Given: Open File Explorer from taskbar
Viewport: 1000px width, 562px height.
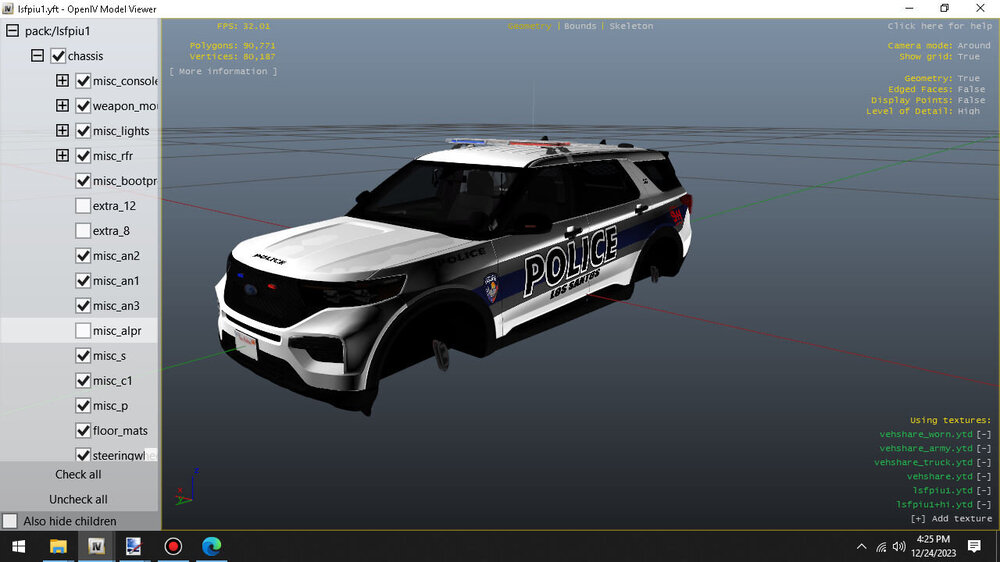Looking at the screenshot, I should (58, 547).
